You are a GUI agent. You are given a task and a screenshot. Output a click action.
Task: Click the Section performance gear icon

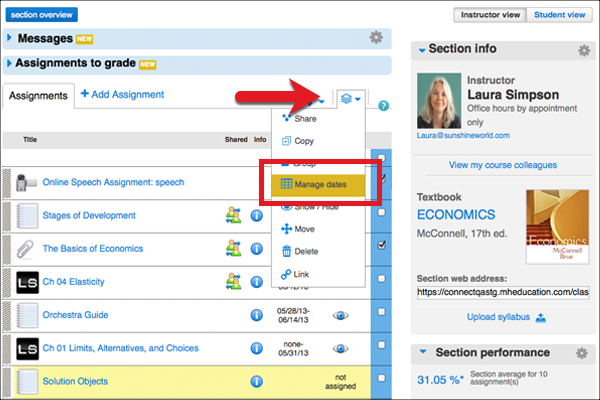coord(583,353)
